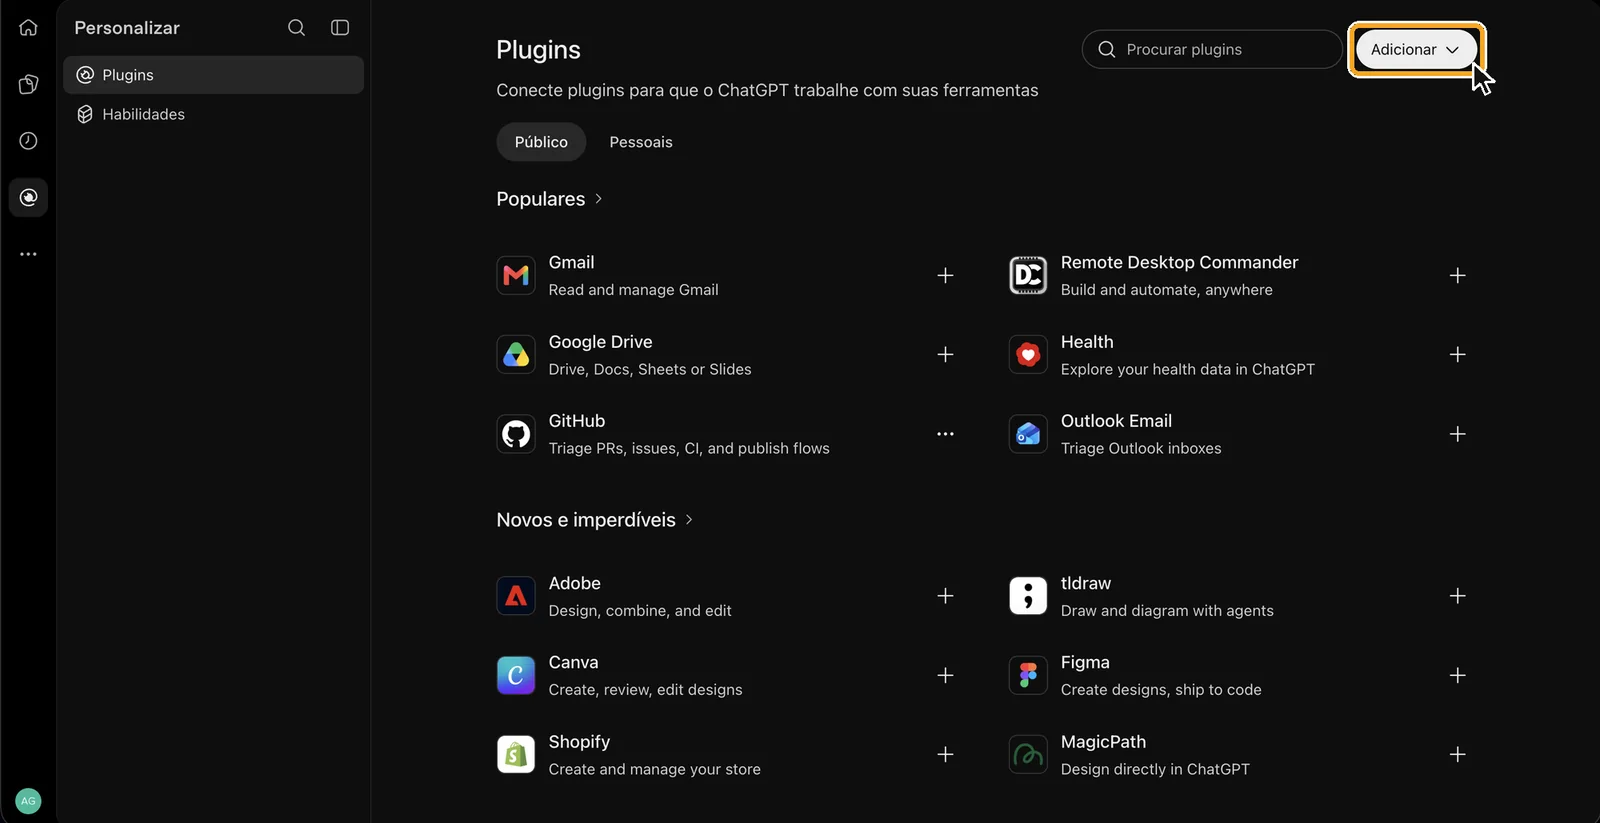Add the Gmail plugin with plus
Viewport: 1600px width, 823px height.
tap(945, 275)
